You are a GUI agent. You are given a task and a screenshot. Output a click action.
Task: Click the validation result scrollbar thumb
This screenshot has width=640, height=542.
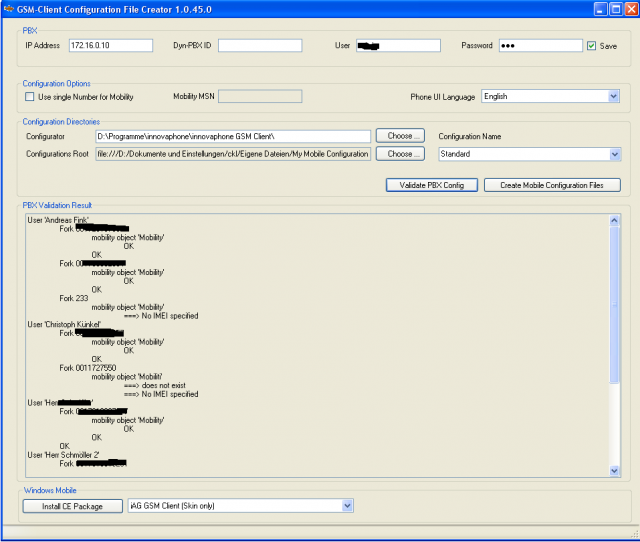(x=614, y=305)
